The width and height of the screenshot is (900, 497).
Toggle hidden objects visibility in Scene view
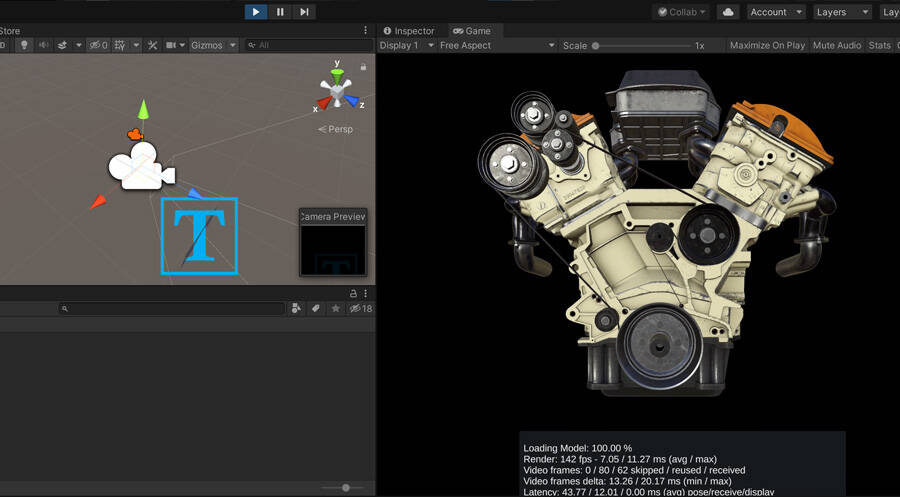click(97, 45)
